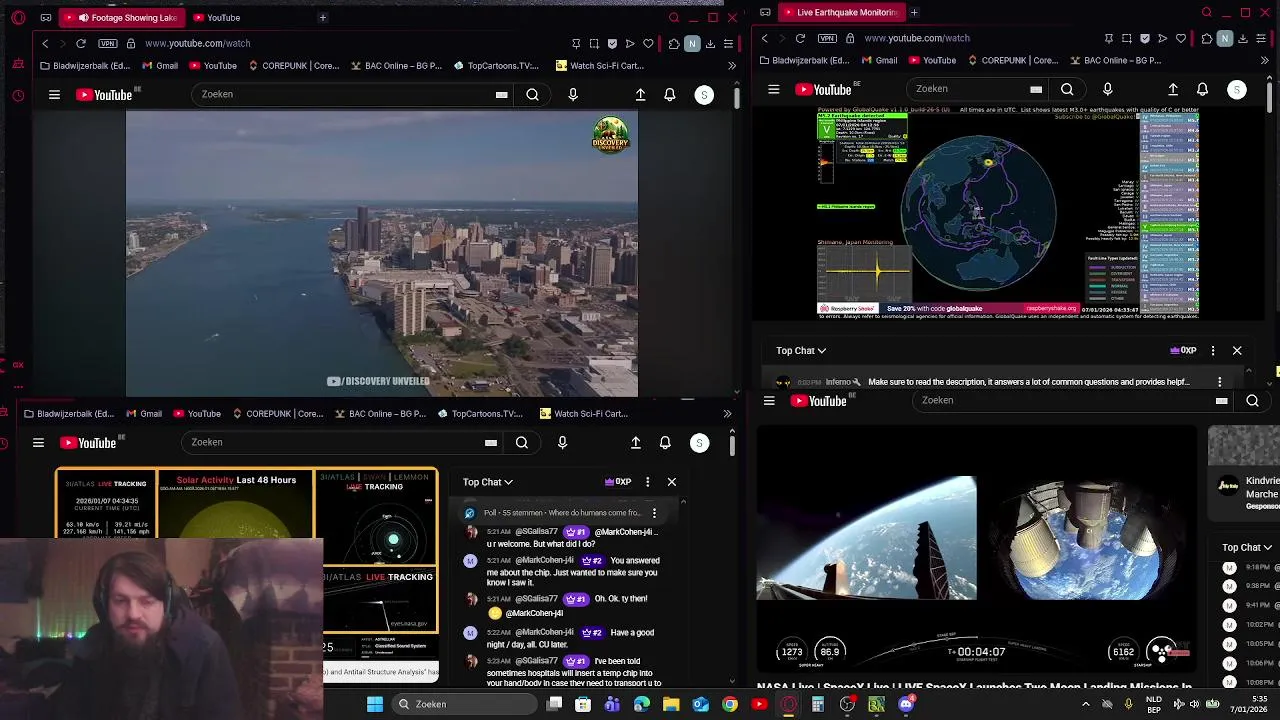This screenshot has height=720, width=1280.
Task: Switch to the Footage Showing Lake tab
Action: coord(123,17)
